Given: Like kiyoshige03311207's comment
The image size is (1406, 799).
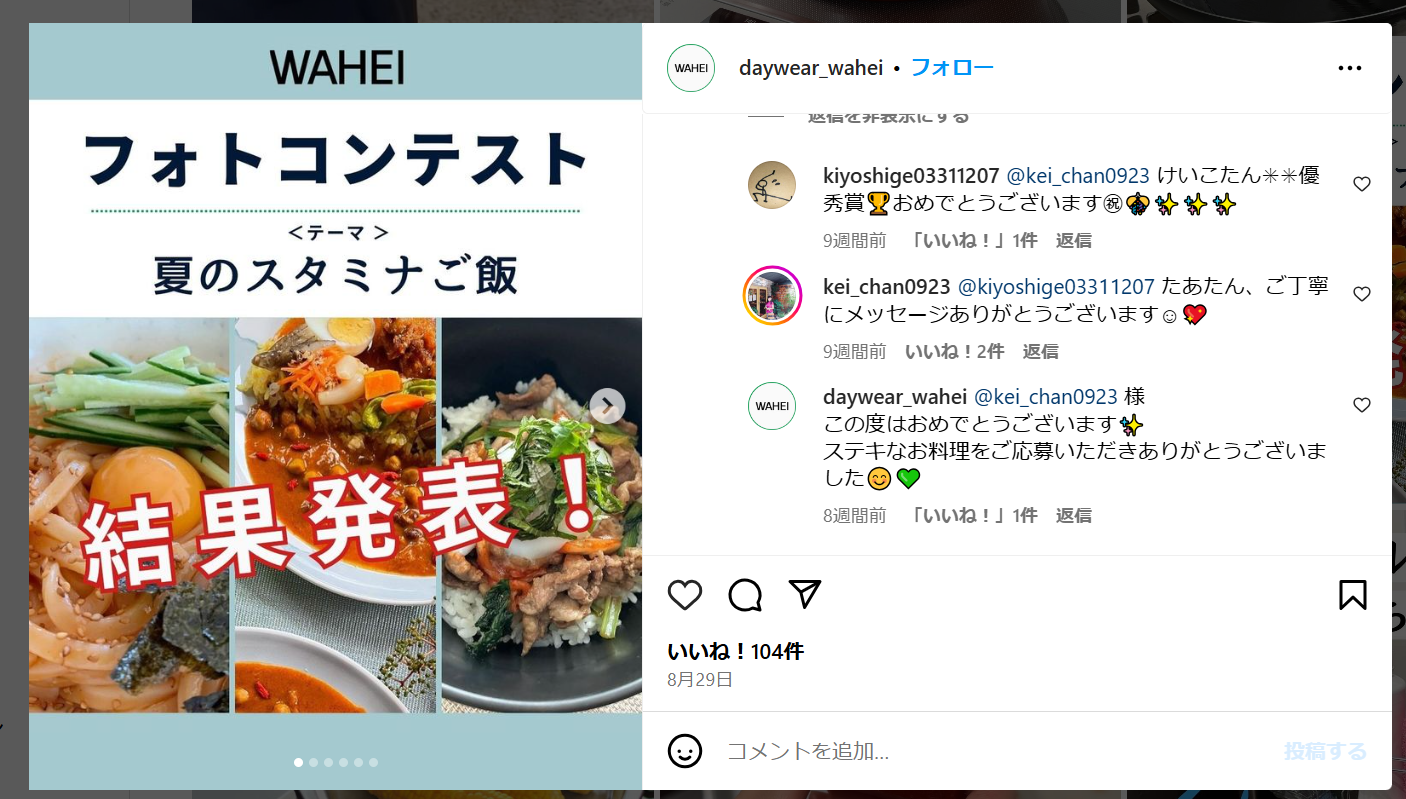Looking at the screenshot, I should pyautogui.click(x=1361, y=184).
